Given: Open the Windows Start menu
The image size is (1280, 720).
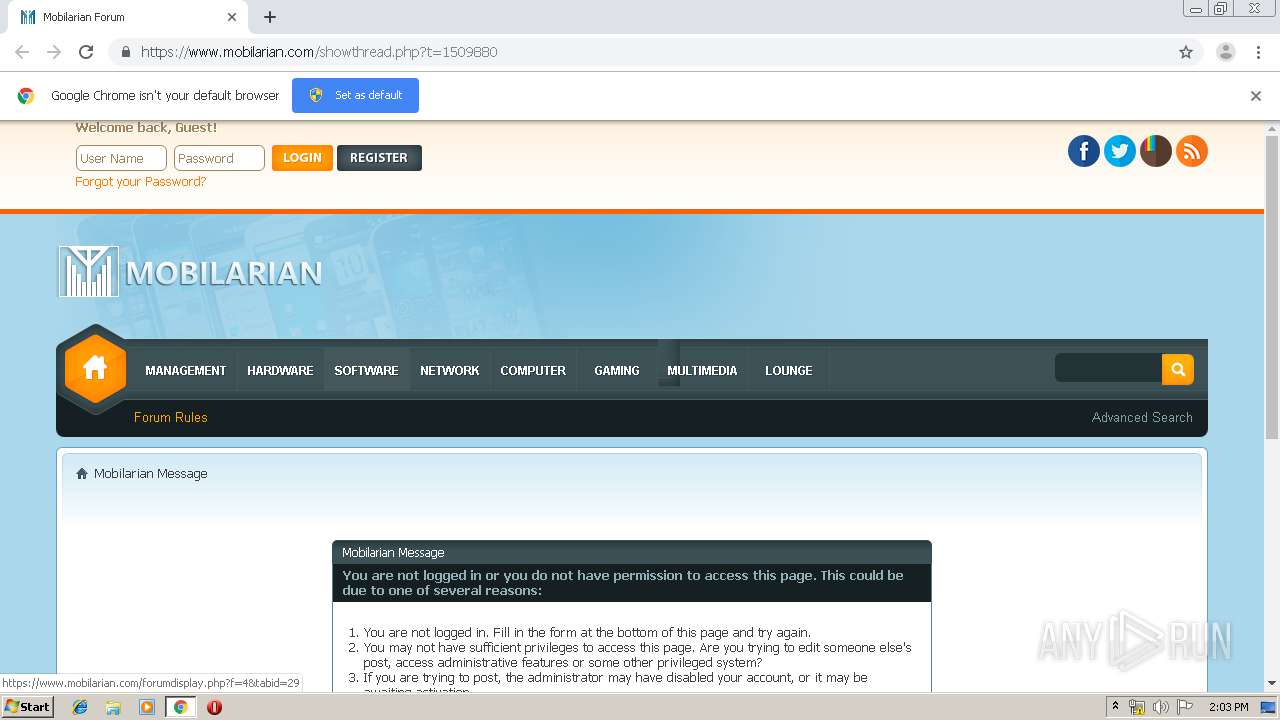Looking at the screenshot, I should coord(27,707).
